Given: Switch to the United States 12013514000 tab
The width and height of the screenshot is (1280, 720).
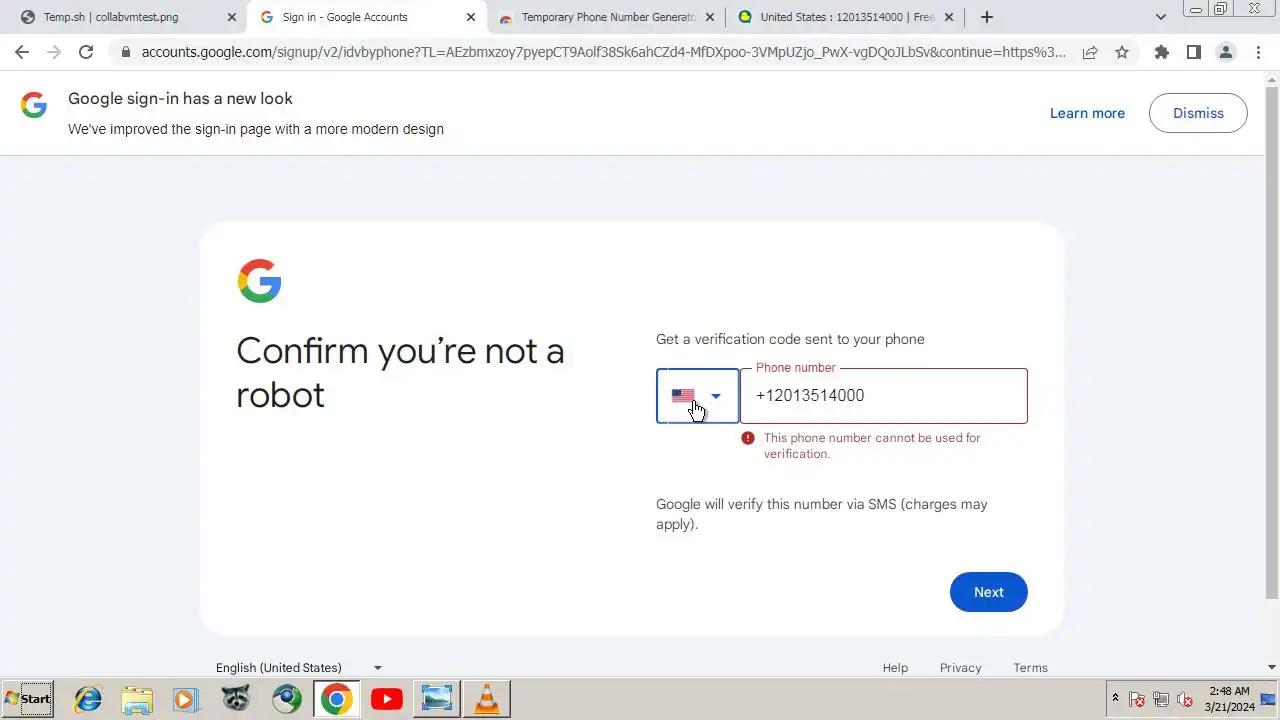Looking at the screenshot, I should point(847,17).
